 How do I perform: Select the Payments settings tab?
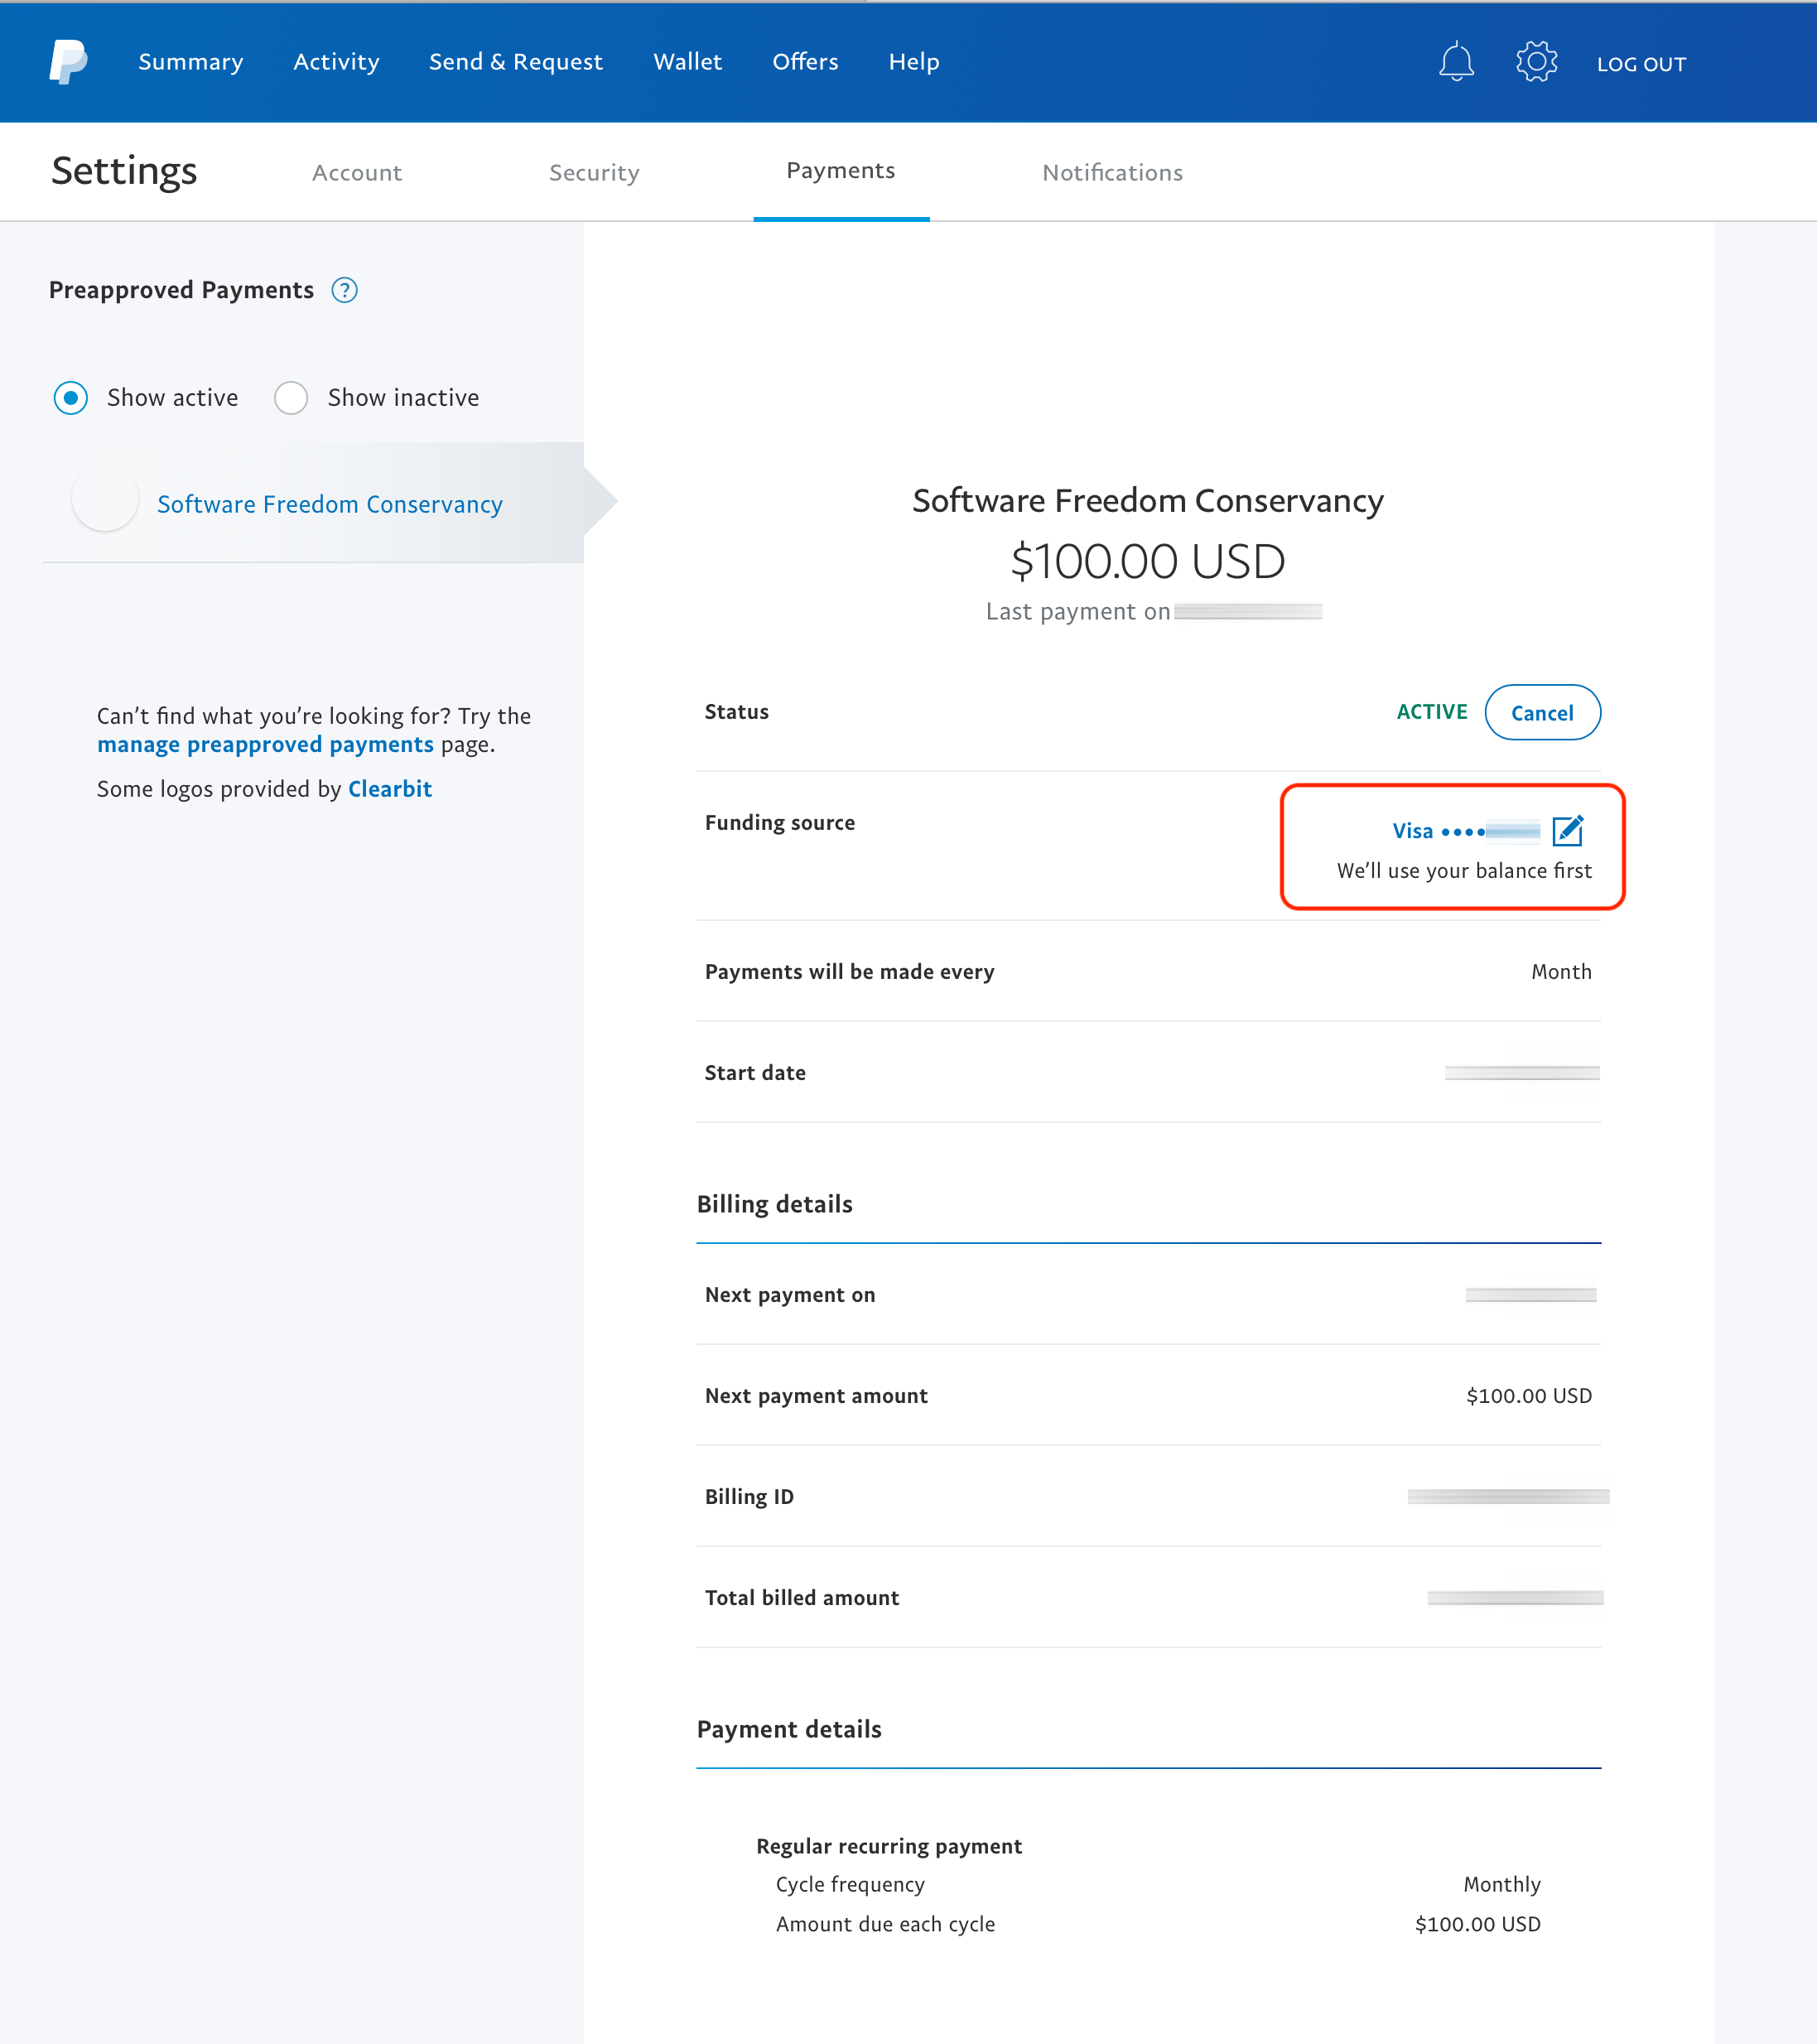(841, 171)
